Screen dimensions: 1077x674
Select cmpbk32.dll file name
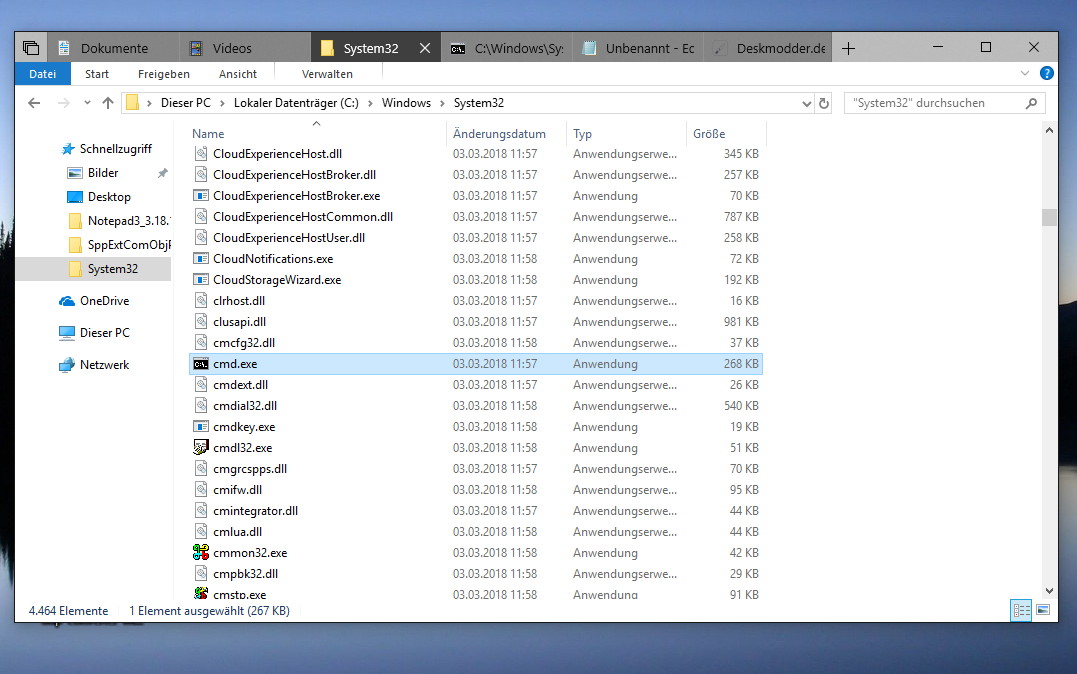(245, 574)
